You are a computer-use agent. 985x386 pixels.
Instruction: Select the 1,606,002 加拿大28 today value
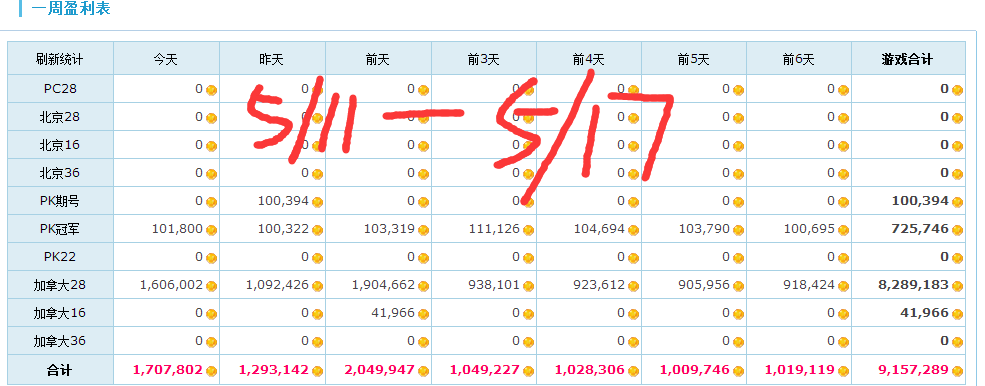tap(171, 285)
